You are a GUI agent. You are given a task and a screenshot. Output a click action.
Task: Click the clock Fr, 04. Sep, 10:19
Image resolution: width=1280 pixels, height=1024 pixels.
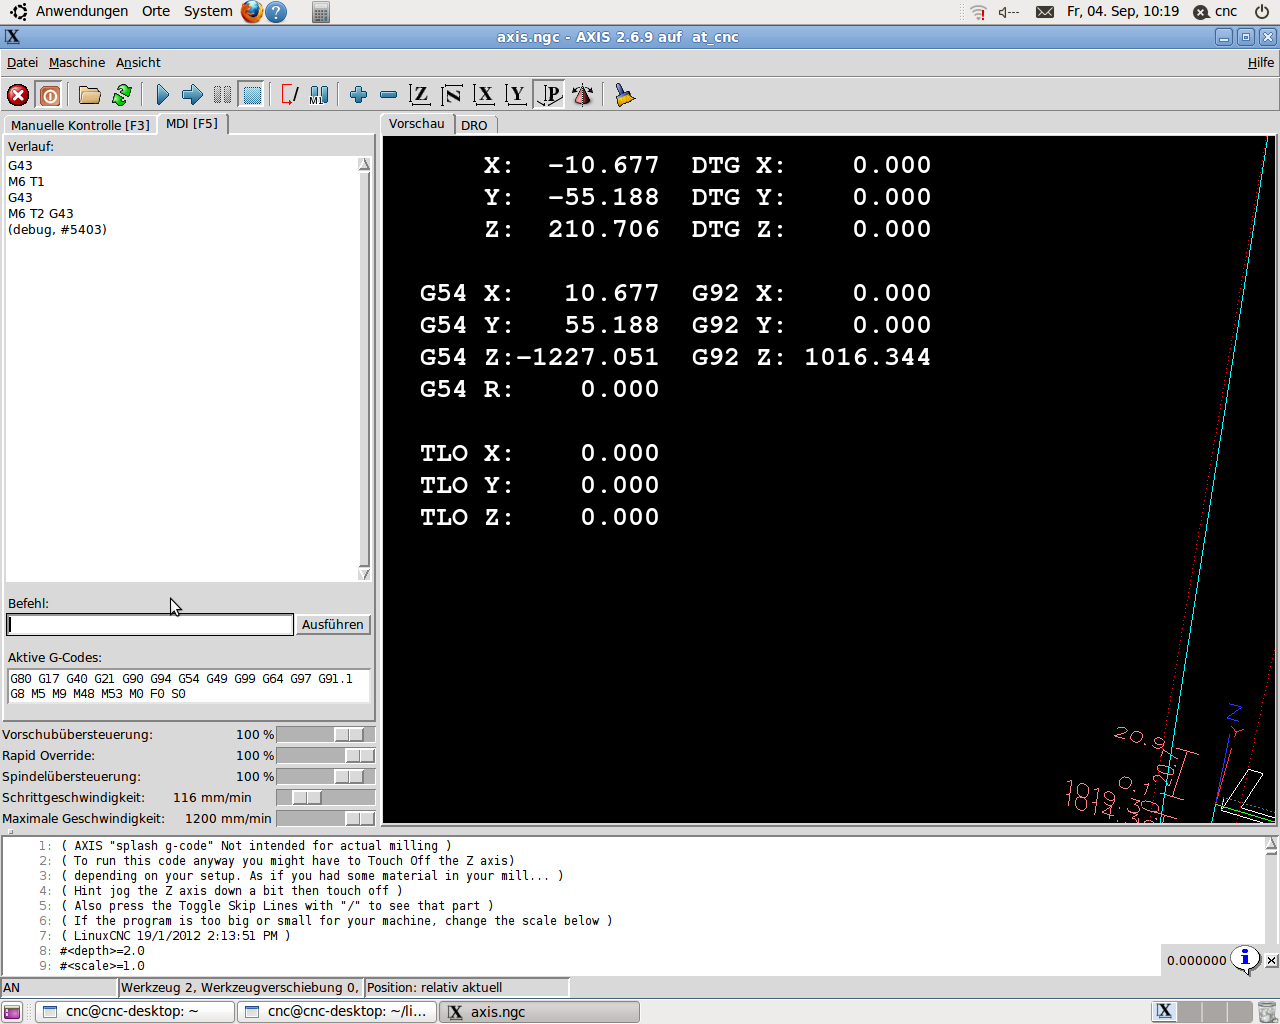[1123, 12]
